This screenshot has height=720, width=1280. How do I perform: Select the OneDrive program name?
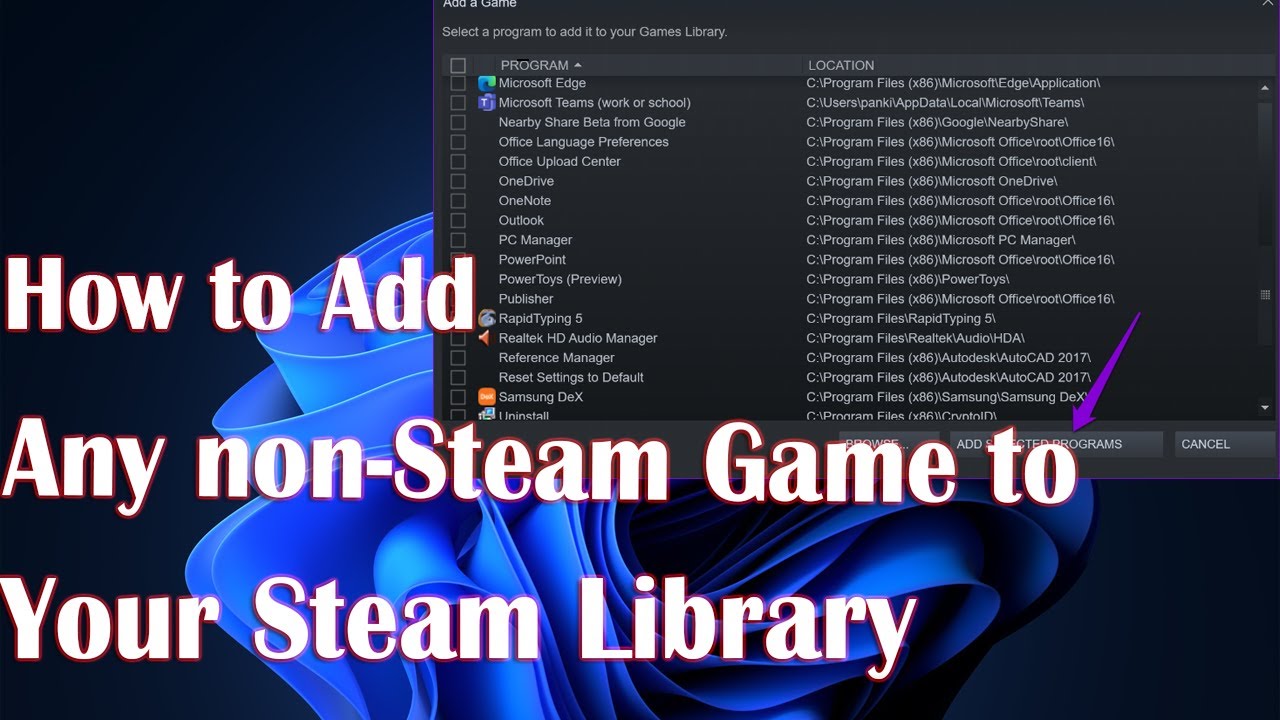coord(526,181)
